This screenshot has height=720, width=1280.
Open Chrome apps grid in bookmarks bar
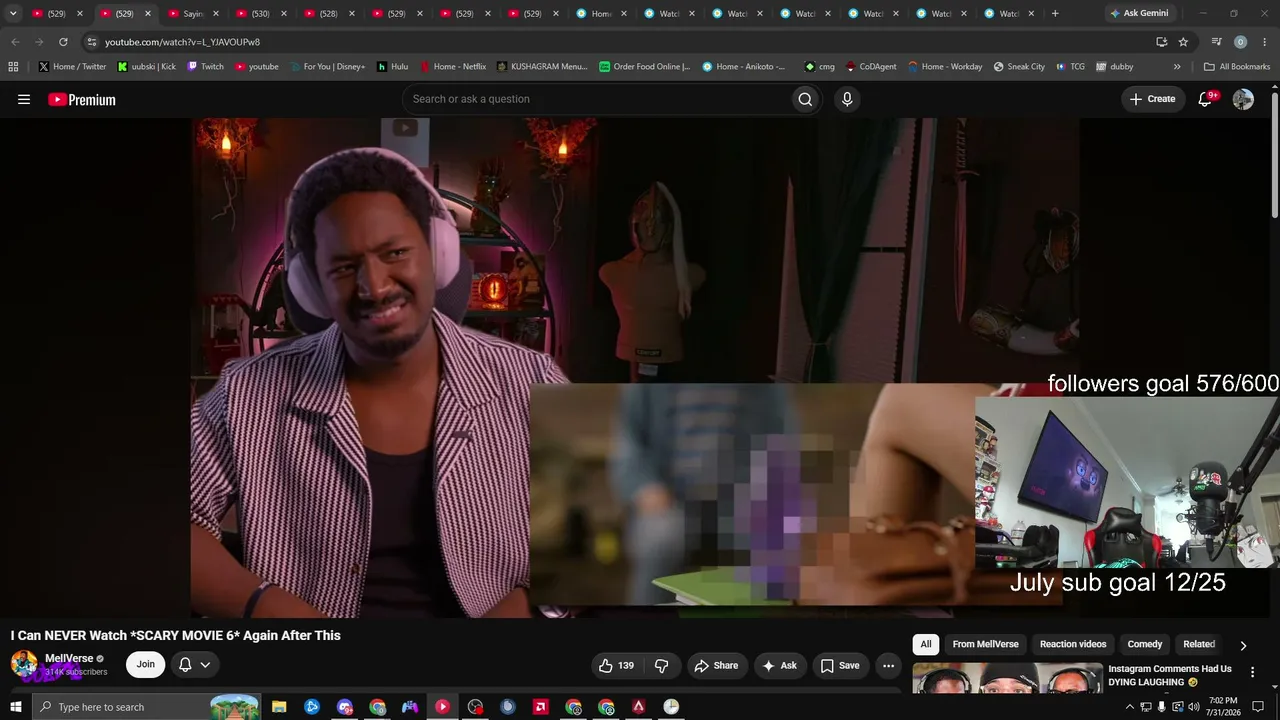pyautogui.click(x=13, y=67)
